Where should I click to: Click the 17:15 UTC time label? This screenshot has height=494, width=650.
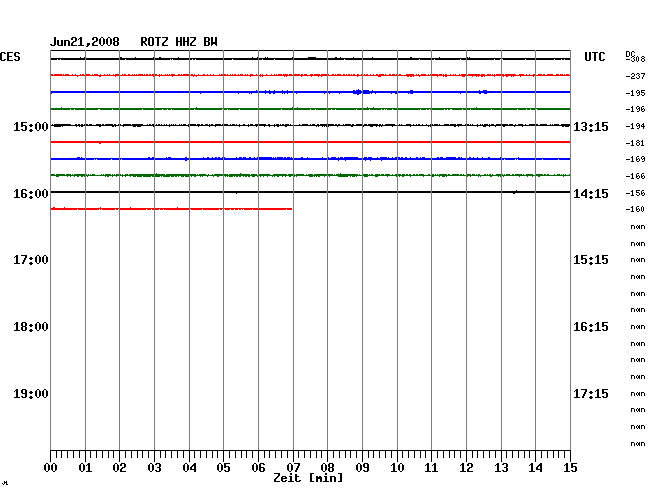point(591,394)
